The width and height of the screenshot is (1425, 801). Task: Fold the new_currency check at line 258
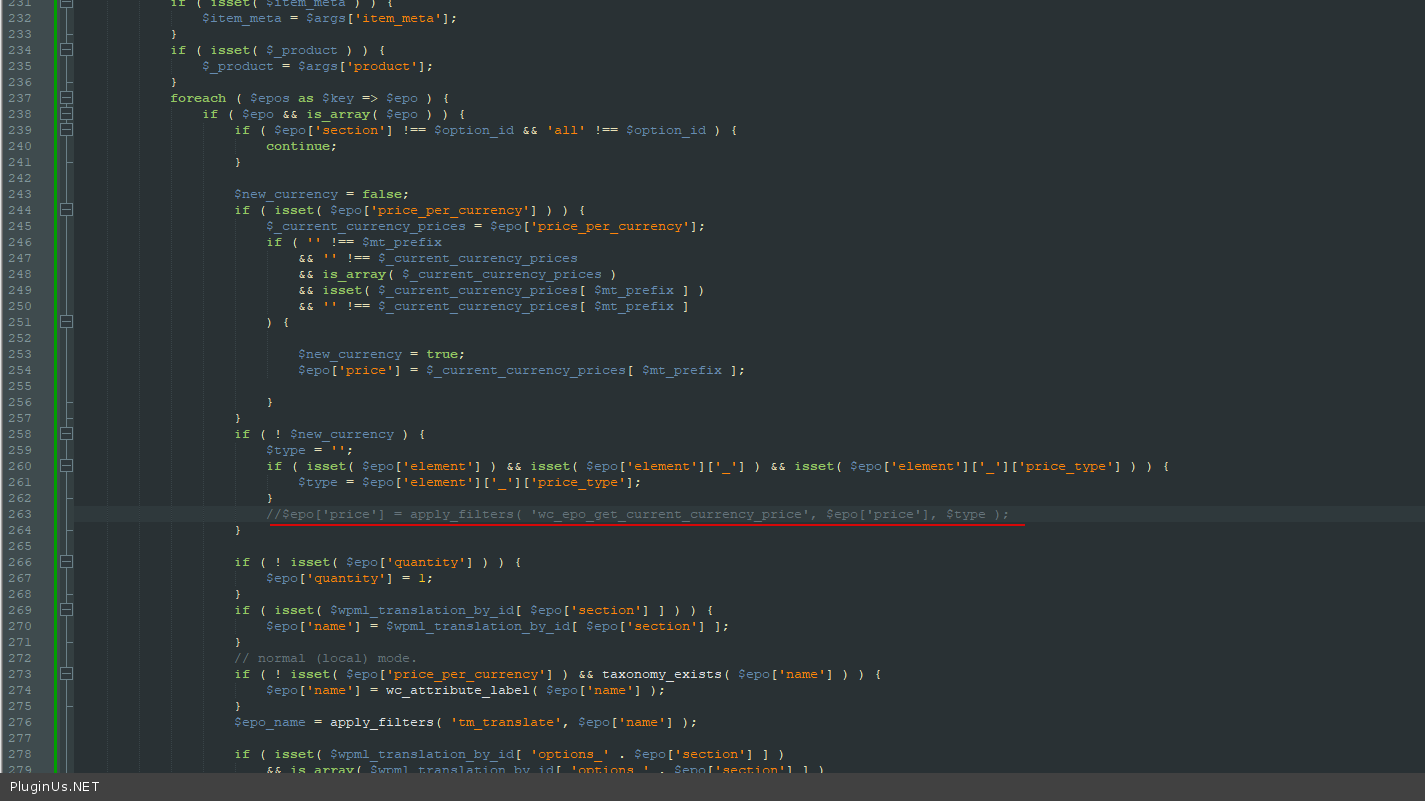pos(66,434)
